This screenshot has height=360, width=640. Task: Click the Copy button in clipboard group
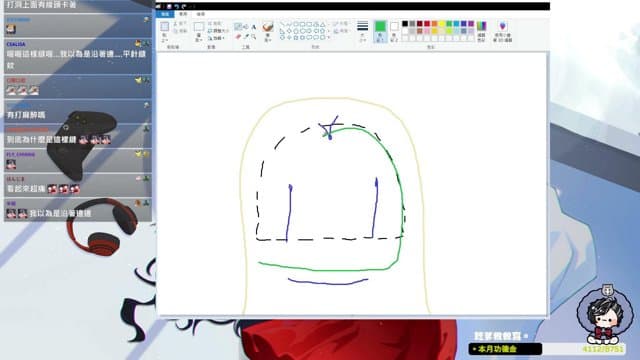[x=180, y=31]
